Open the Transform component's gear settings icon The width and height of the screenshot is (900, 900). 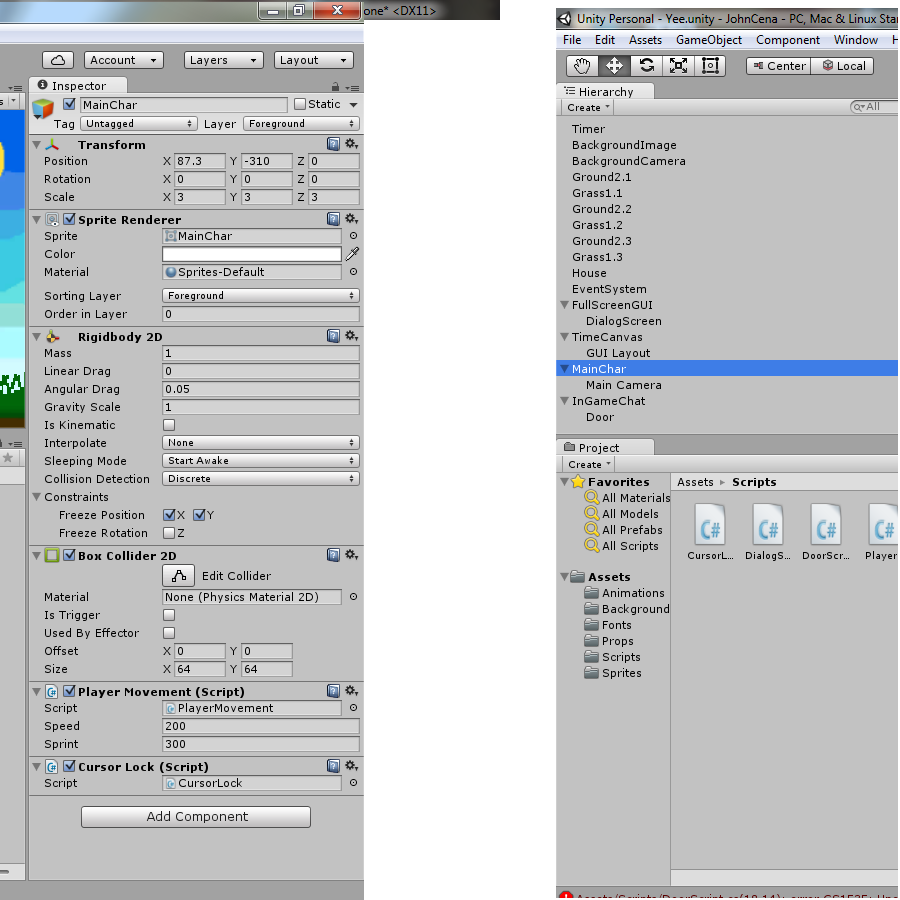[x=352, y=143]
